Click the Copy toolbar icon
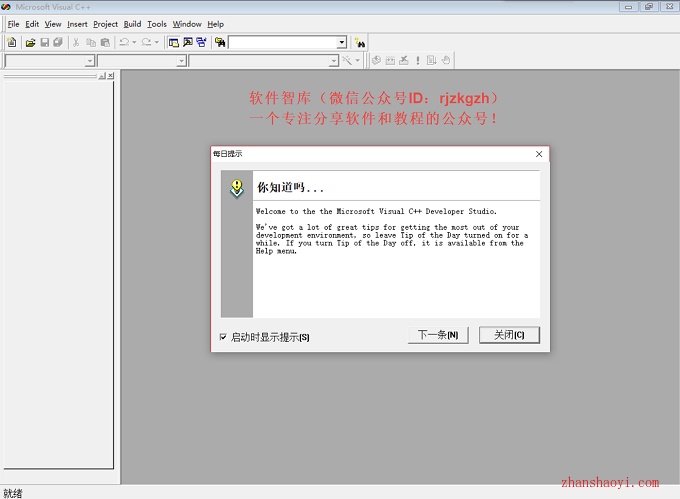 (x=91, y=42)
